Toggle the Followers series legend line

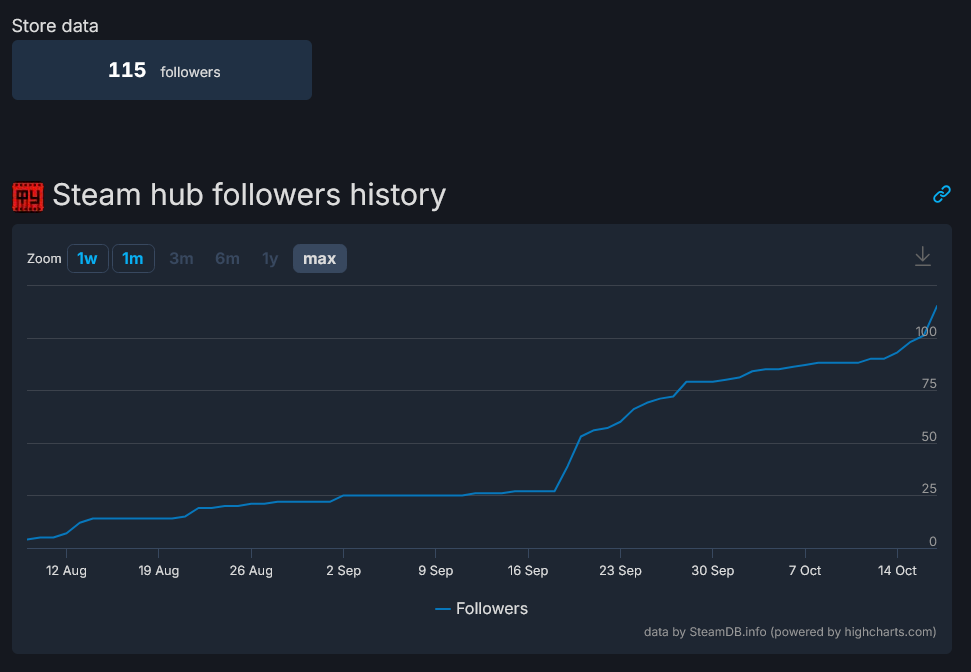click(x=443, y=609)
